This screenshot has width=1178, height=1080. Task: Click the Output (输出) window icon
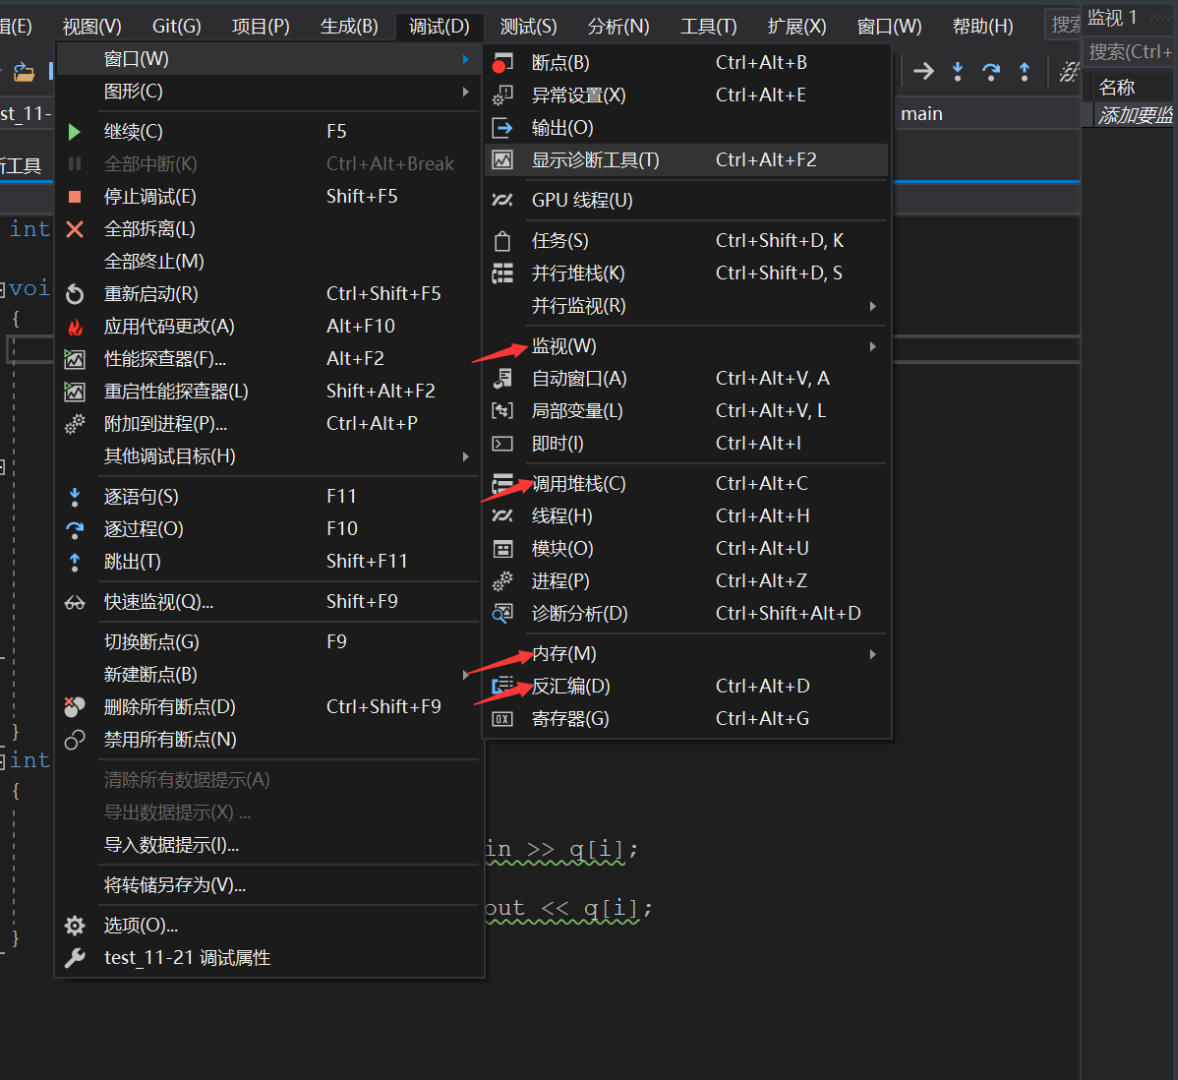502,128
